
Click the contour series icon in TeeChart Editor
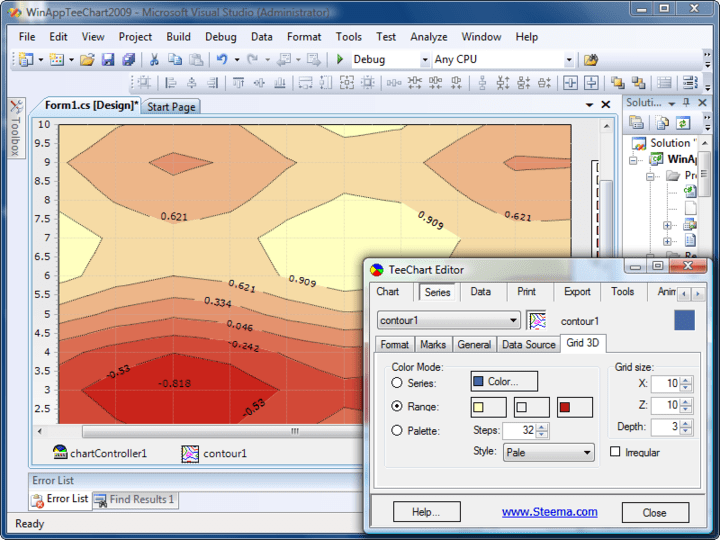[537, 321]
